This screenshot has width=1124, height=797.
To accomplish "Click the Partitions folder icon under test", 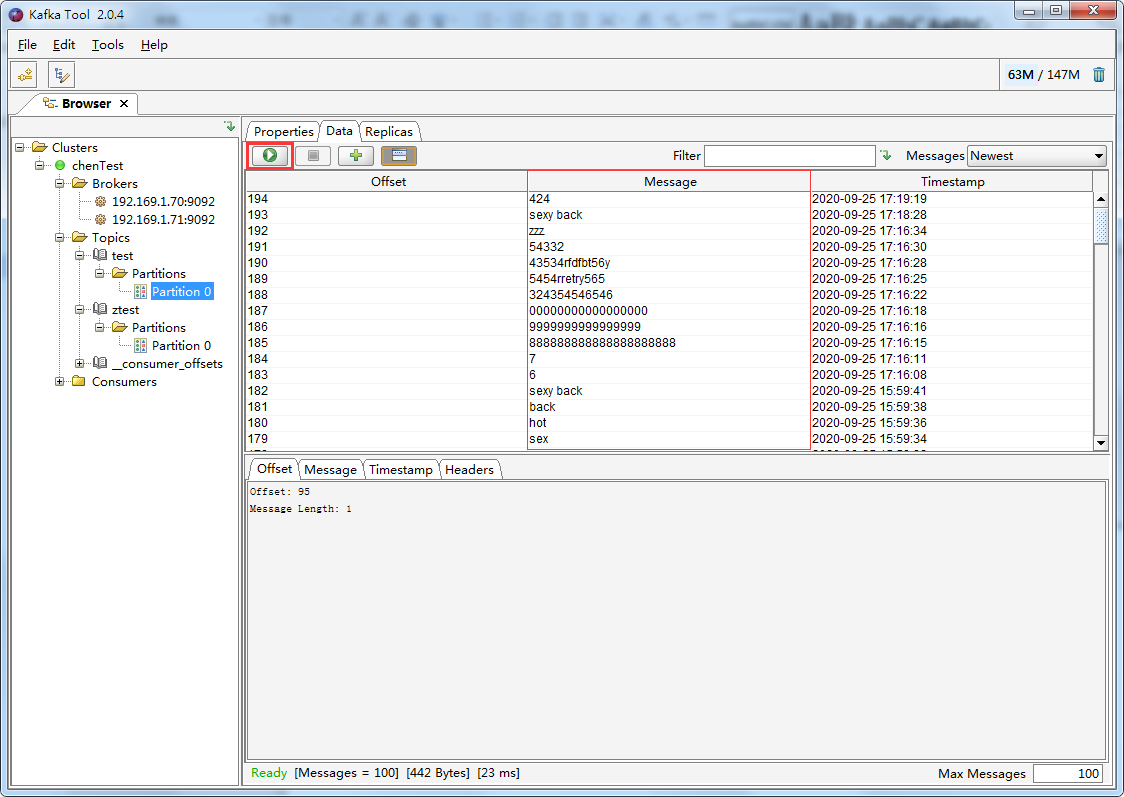I will click(119, 273).
